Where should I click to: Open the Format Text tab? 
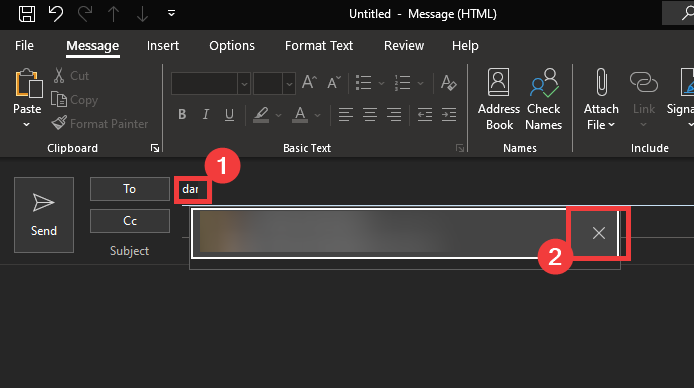[319, 46]
